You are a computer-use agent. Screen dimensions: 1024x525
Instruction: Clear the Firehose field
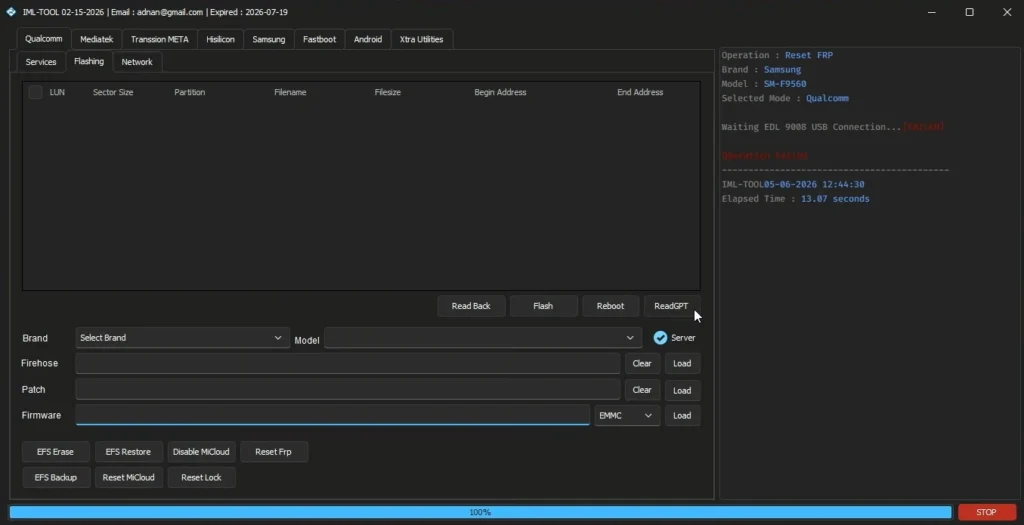(642, 363)
